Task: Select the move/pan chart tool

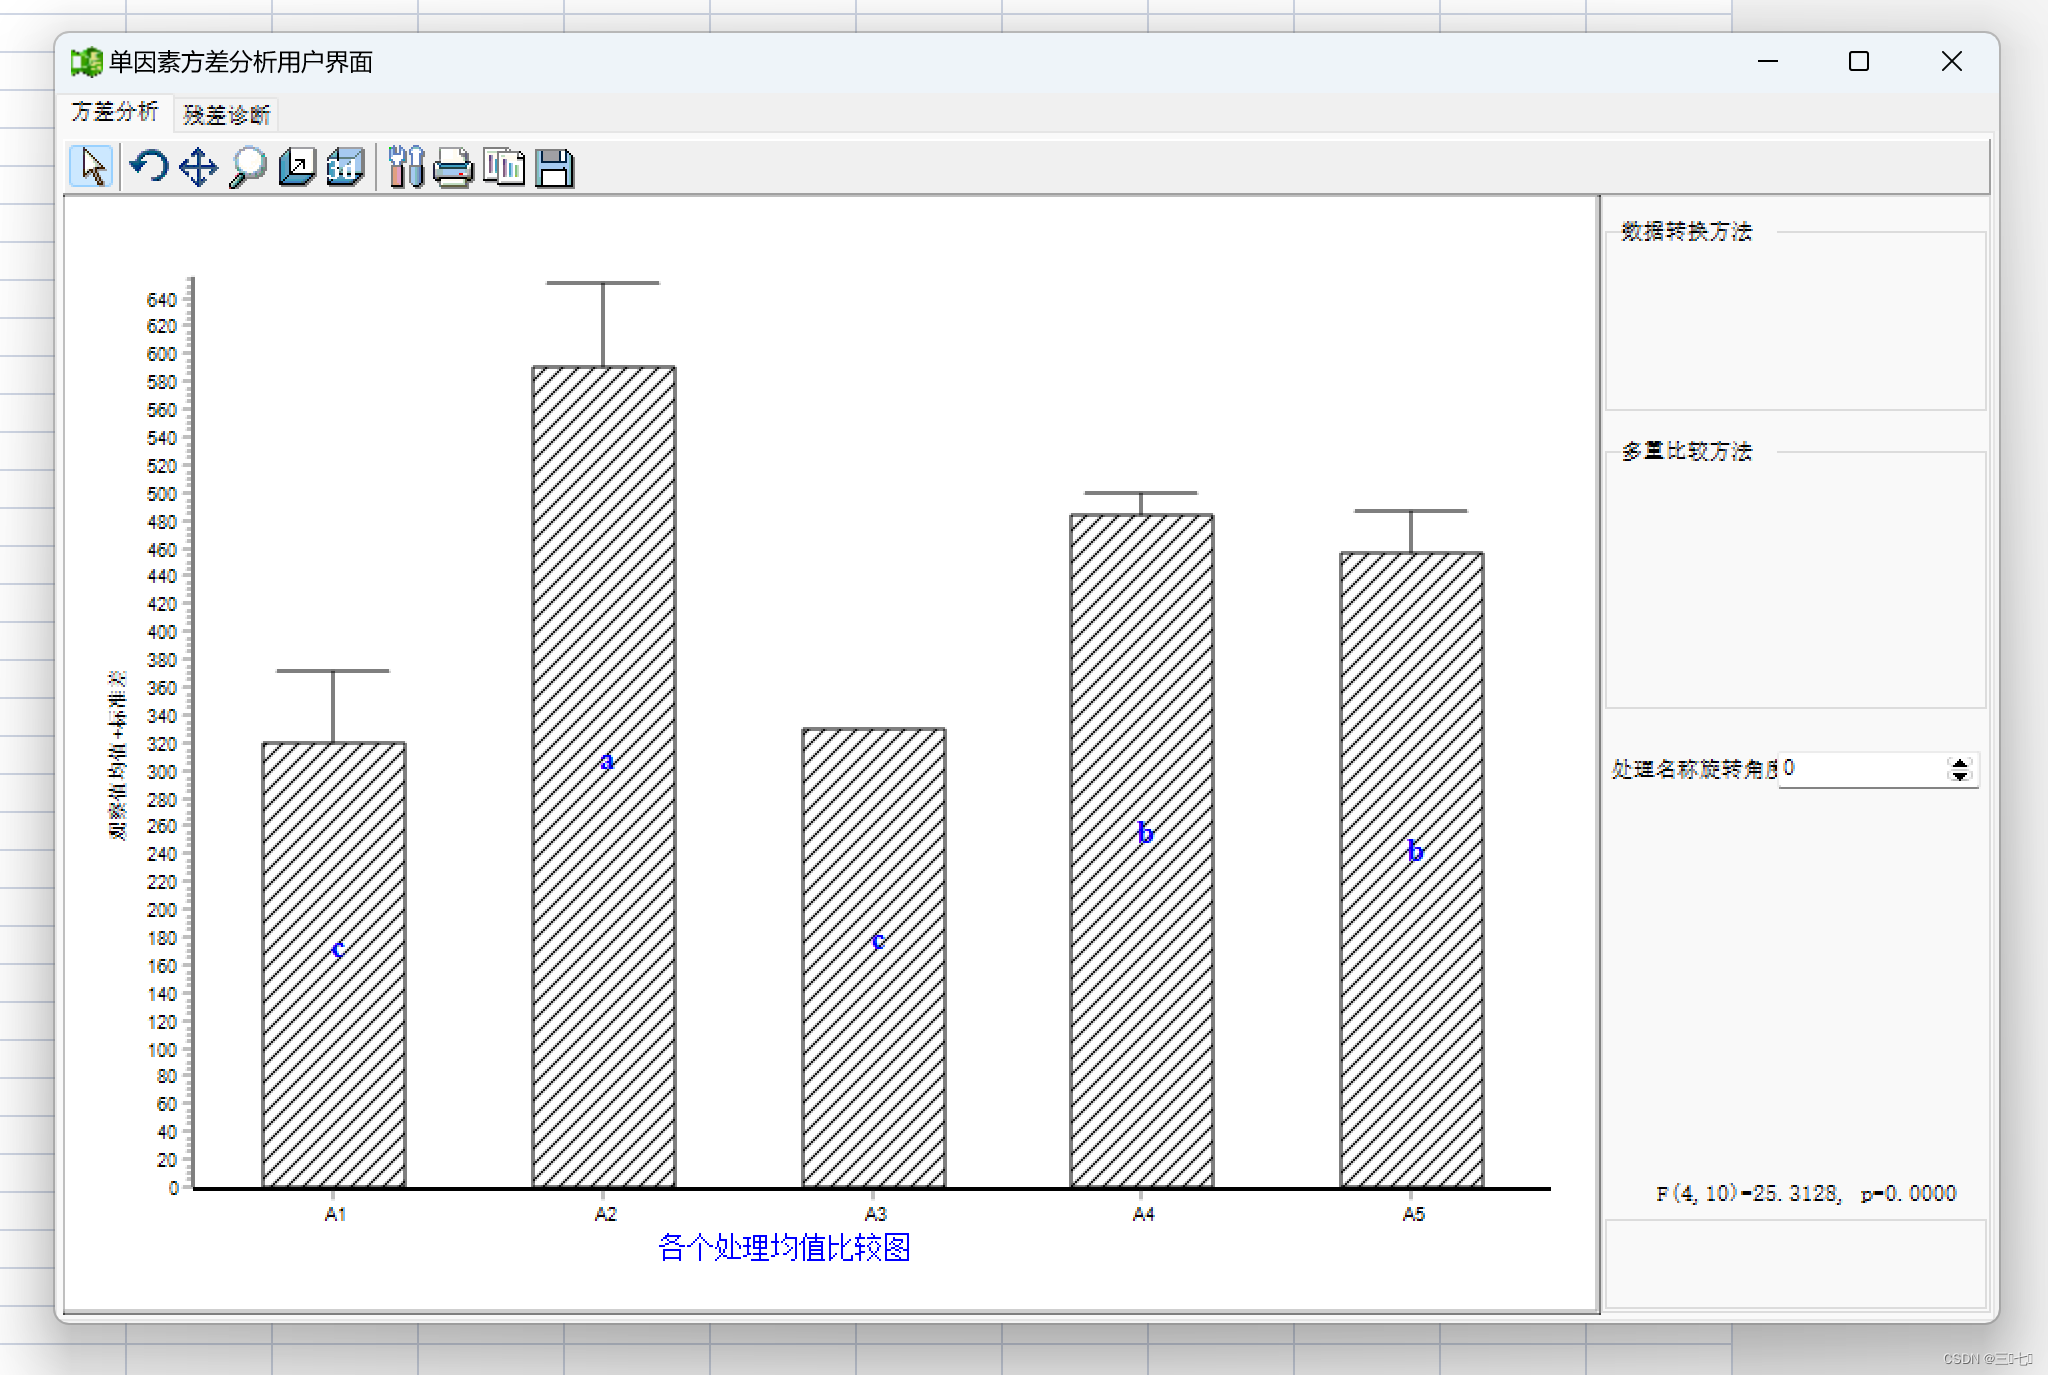Action: click(x=198, y=167)
